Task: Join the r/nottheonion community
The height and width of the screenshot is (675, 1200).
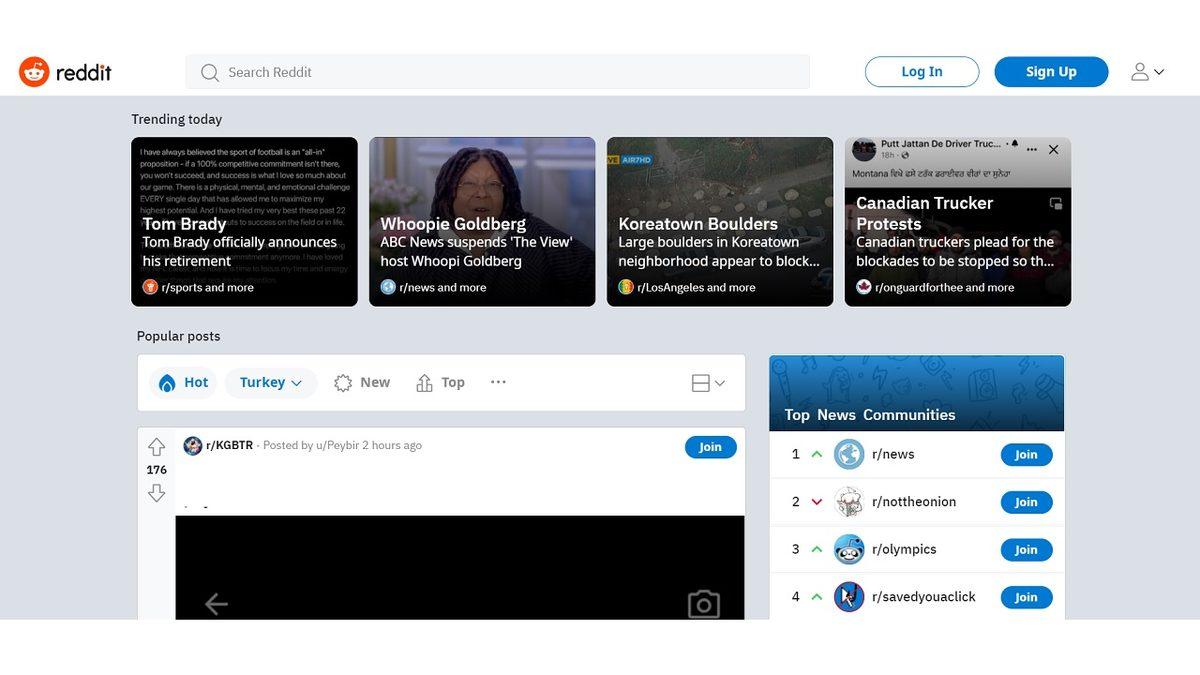Action: [1026, 501]
